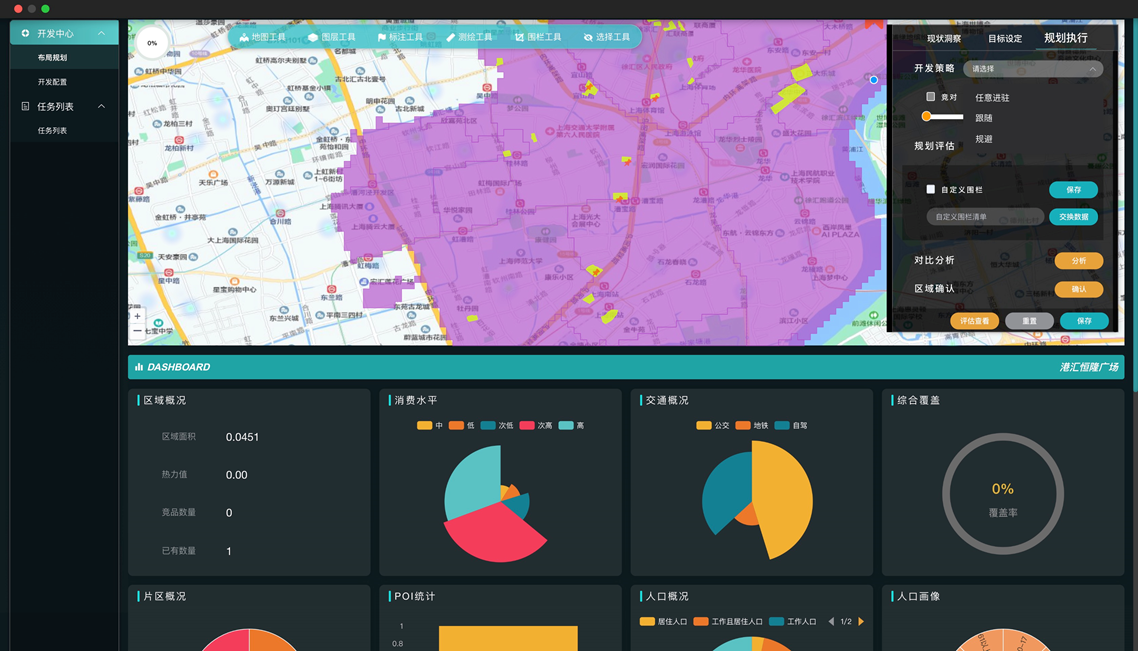
Task: Collapse the 任务列表 section chevron
Action: pos(101,106)
